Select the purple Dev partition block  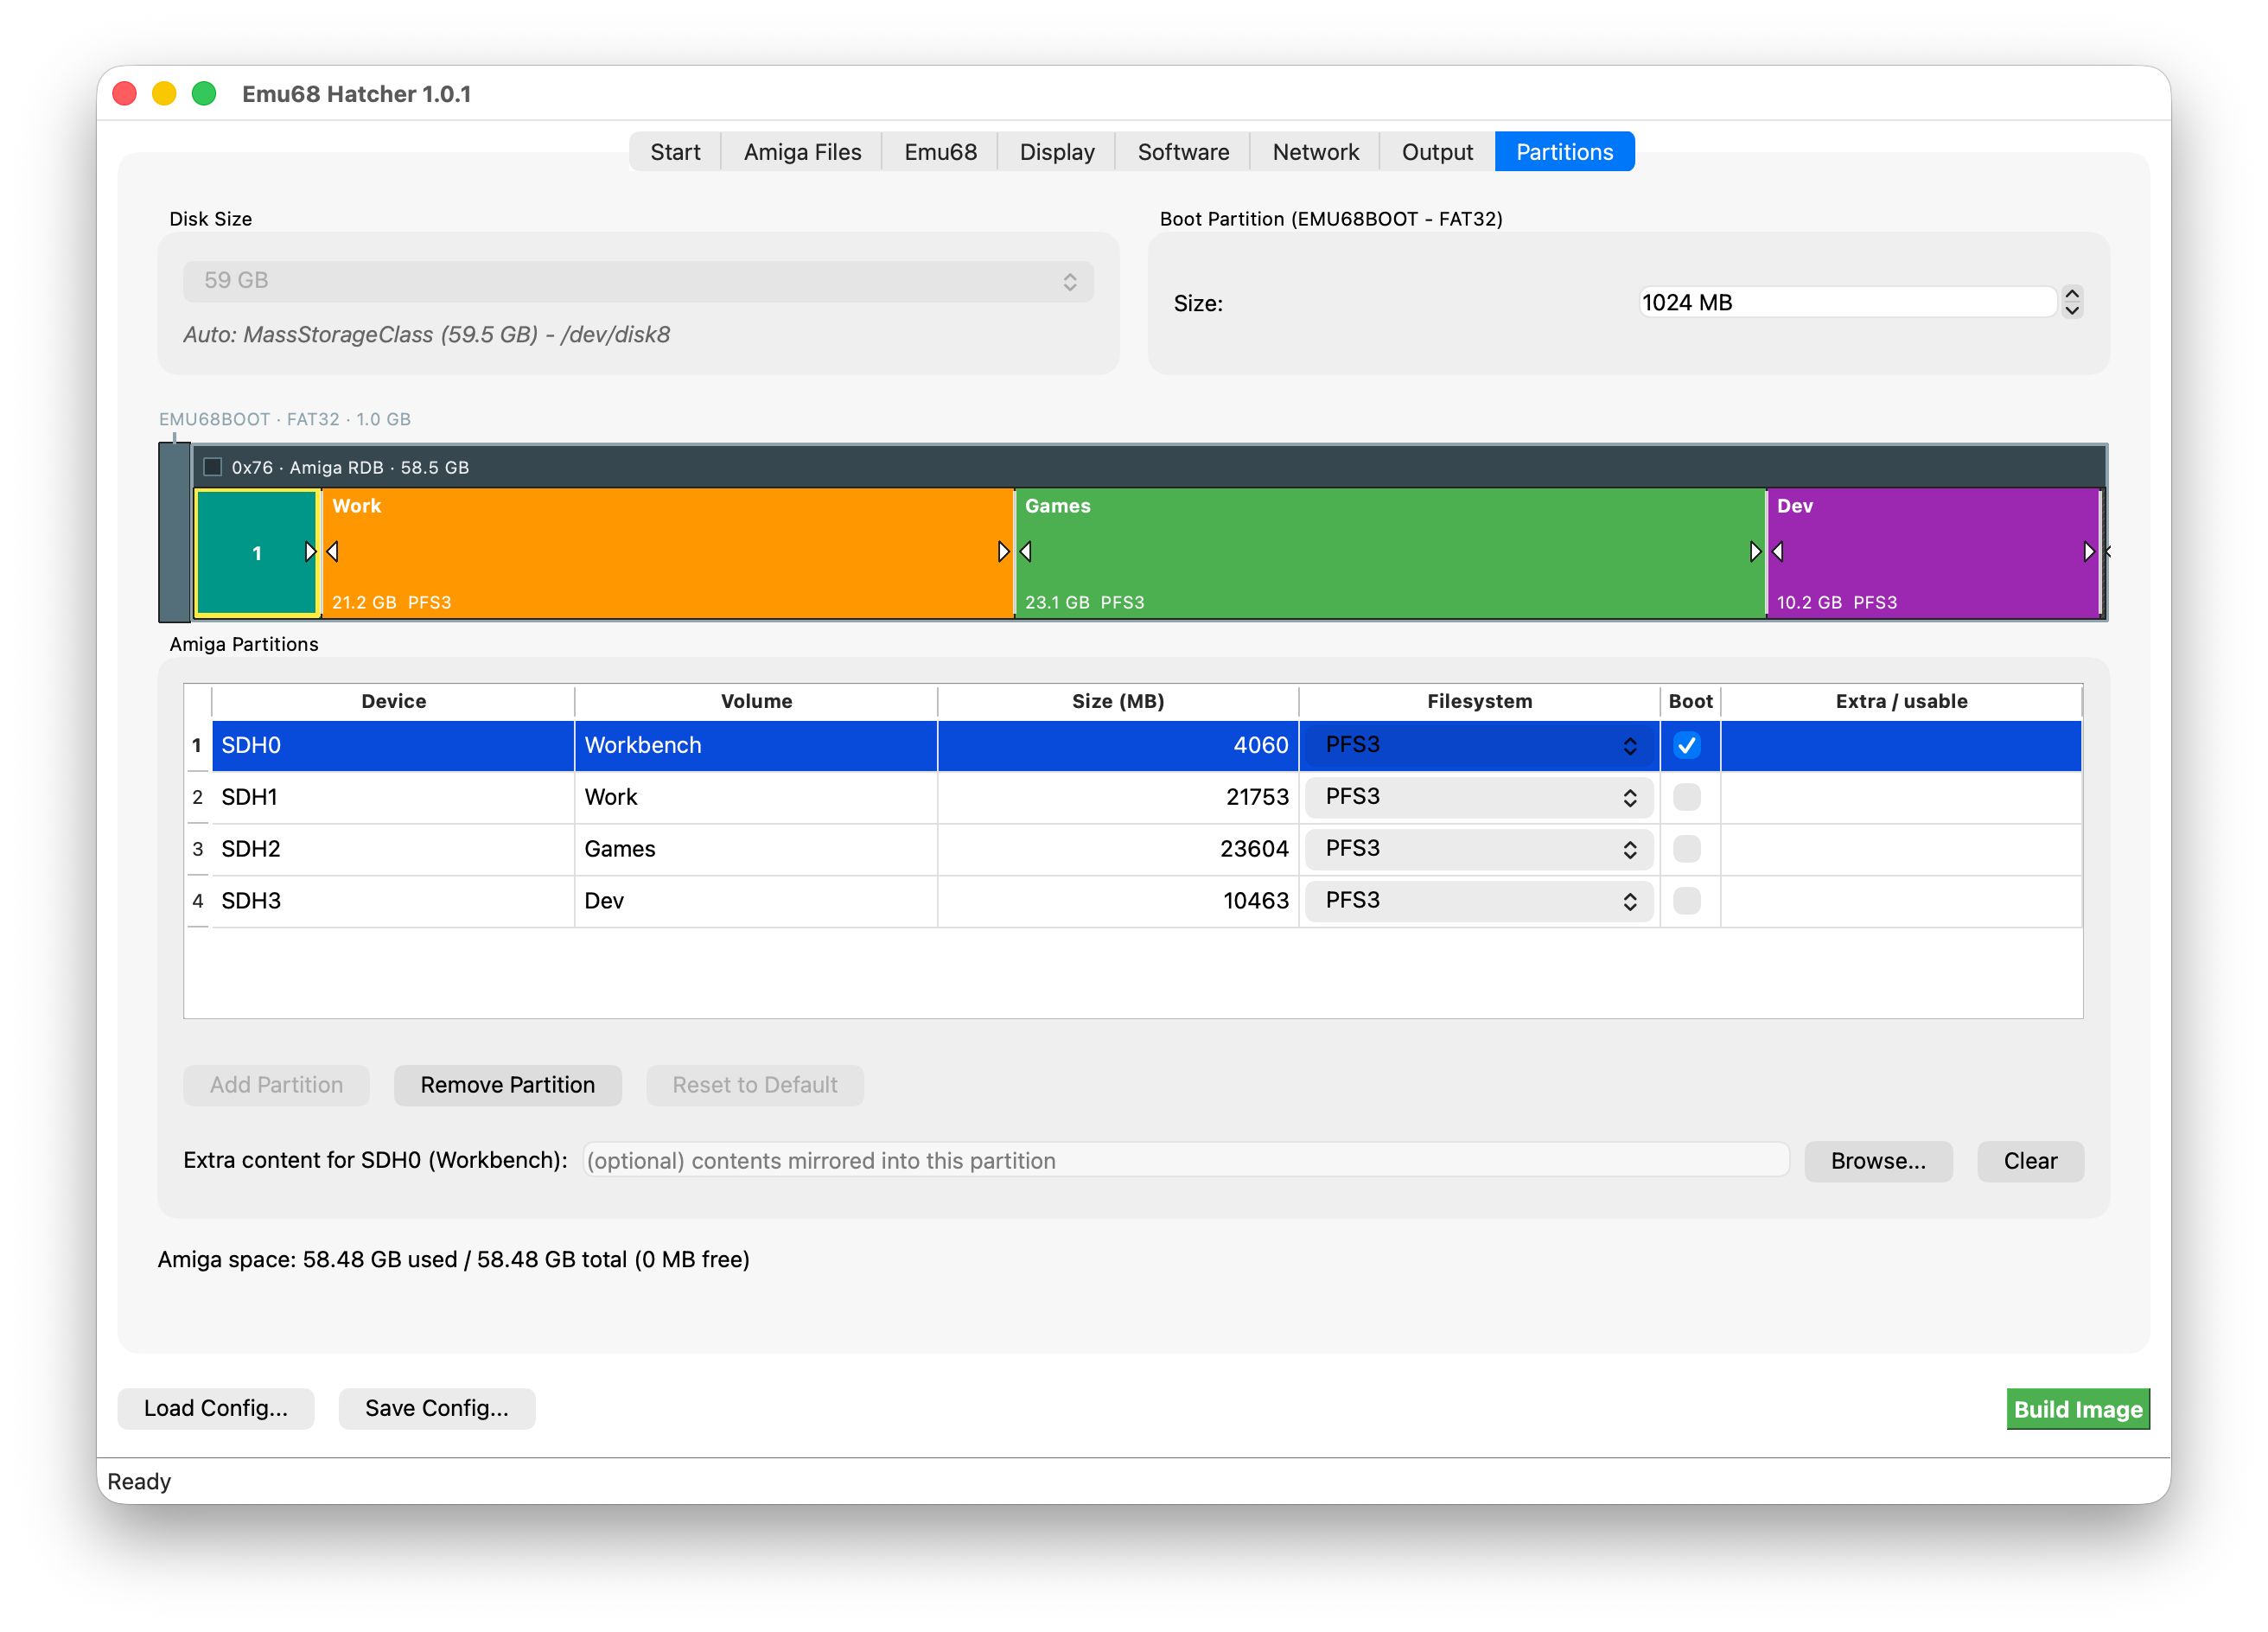[1933, 552]
